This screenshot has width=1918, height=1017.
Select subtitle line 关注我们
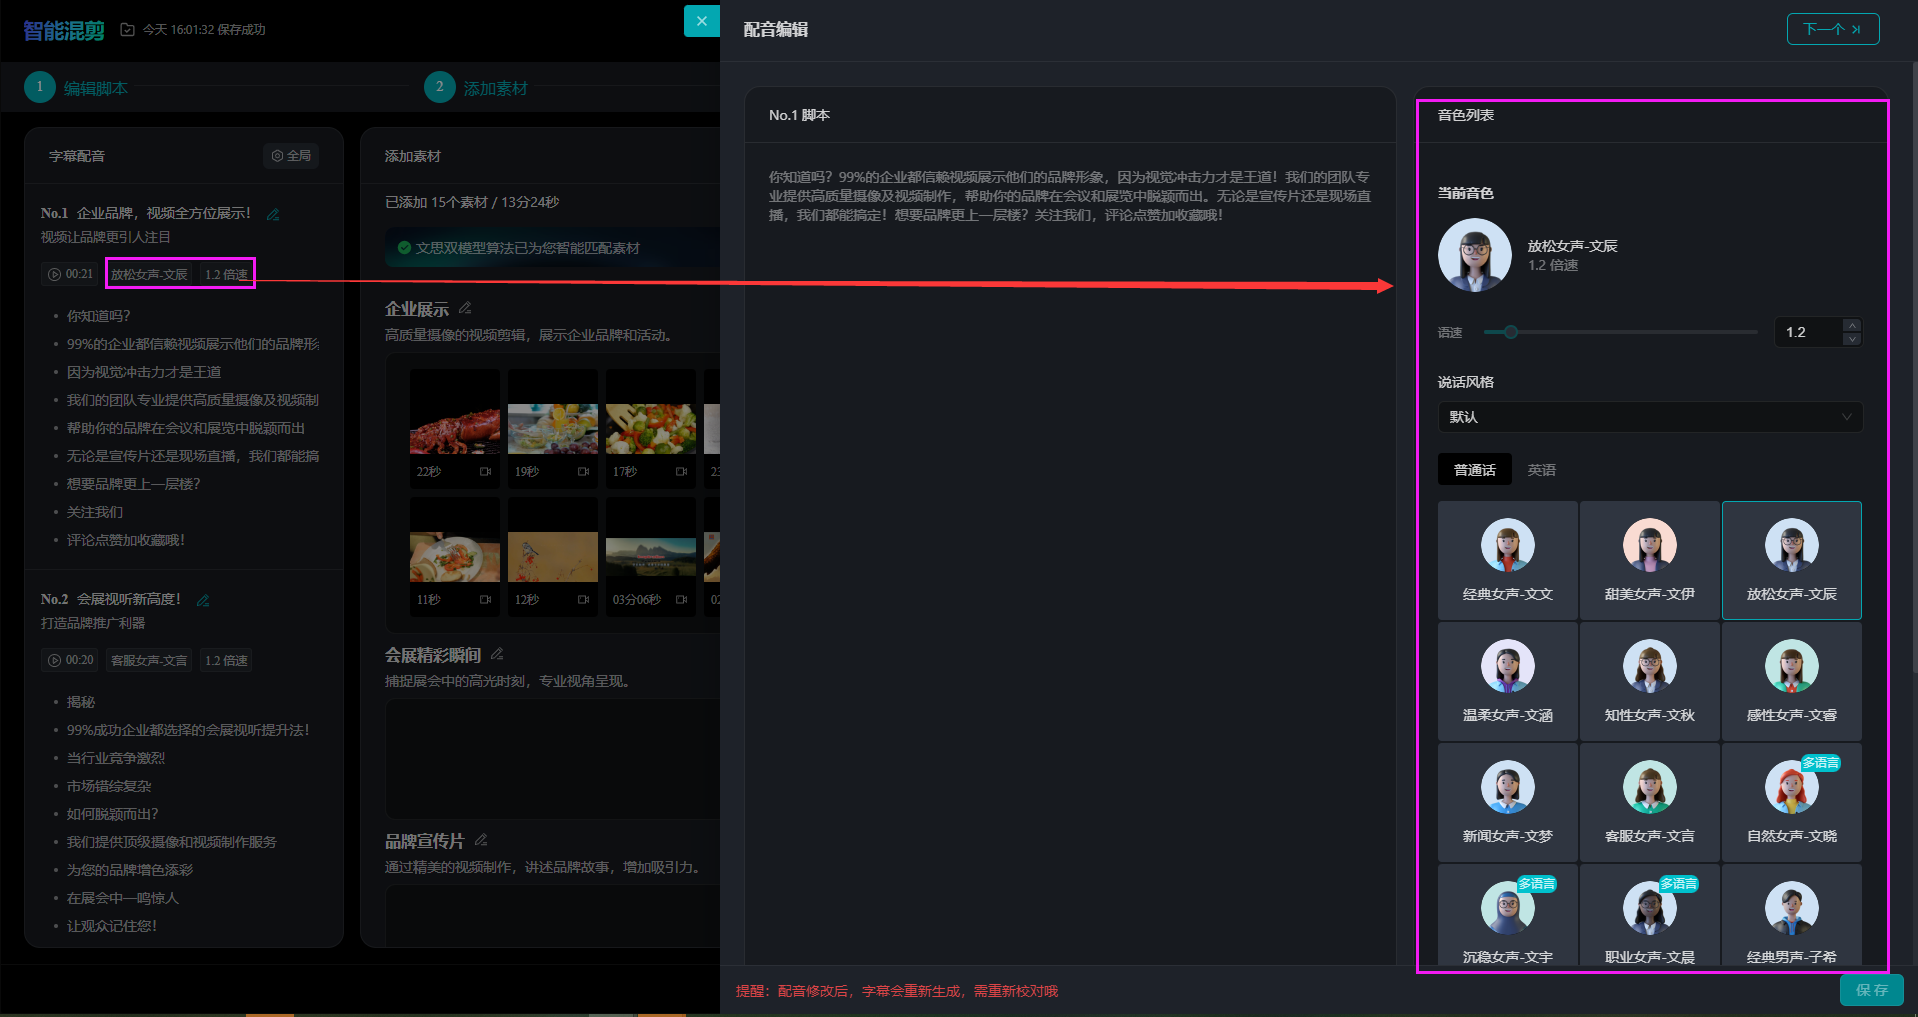pyautogui.click(x=95, y=512)
